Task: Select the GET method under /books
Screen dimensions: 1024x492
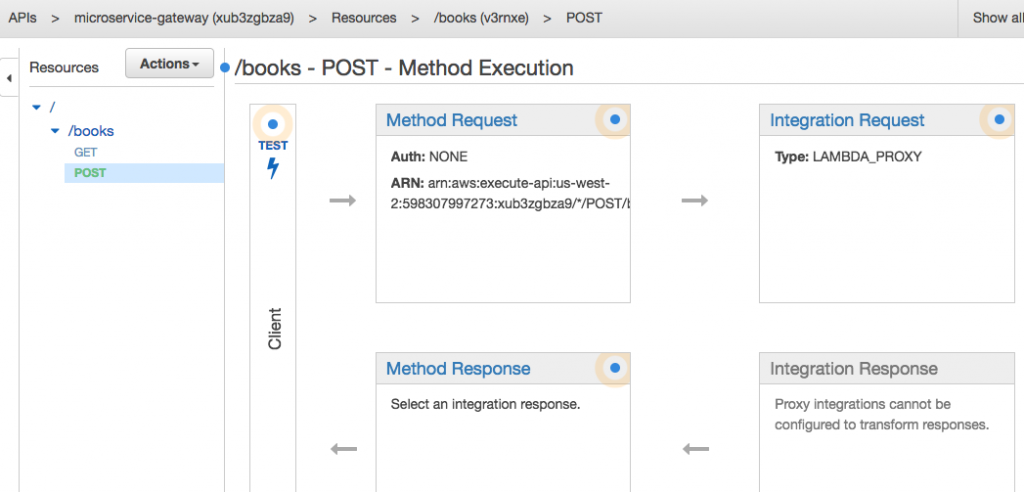Action: 86,152
